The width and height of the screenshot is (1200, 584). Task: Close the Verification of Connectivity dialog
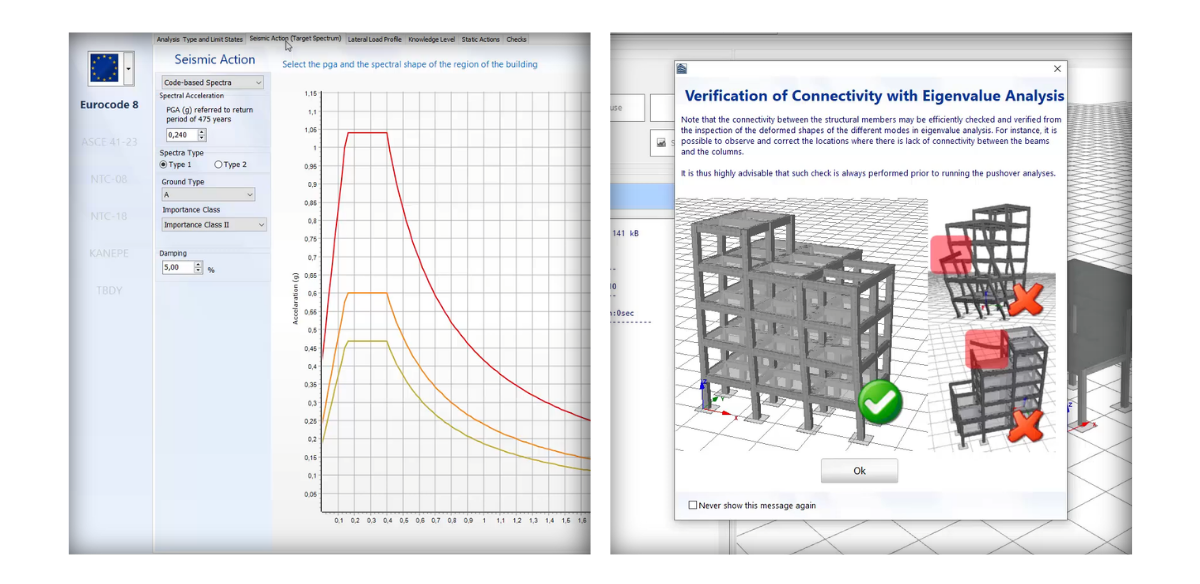[1057, 69]
